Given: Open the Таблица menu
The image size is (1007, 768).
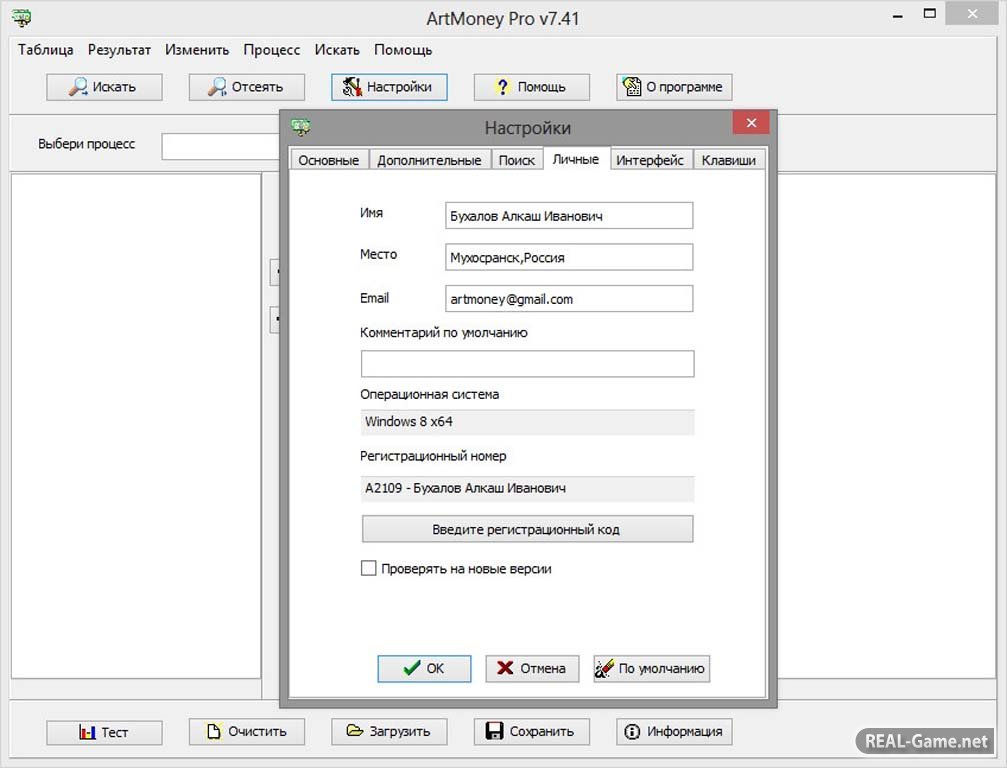Looking at the screenshot, I should coord(45,50).
